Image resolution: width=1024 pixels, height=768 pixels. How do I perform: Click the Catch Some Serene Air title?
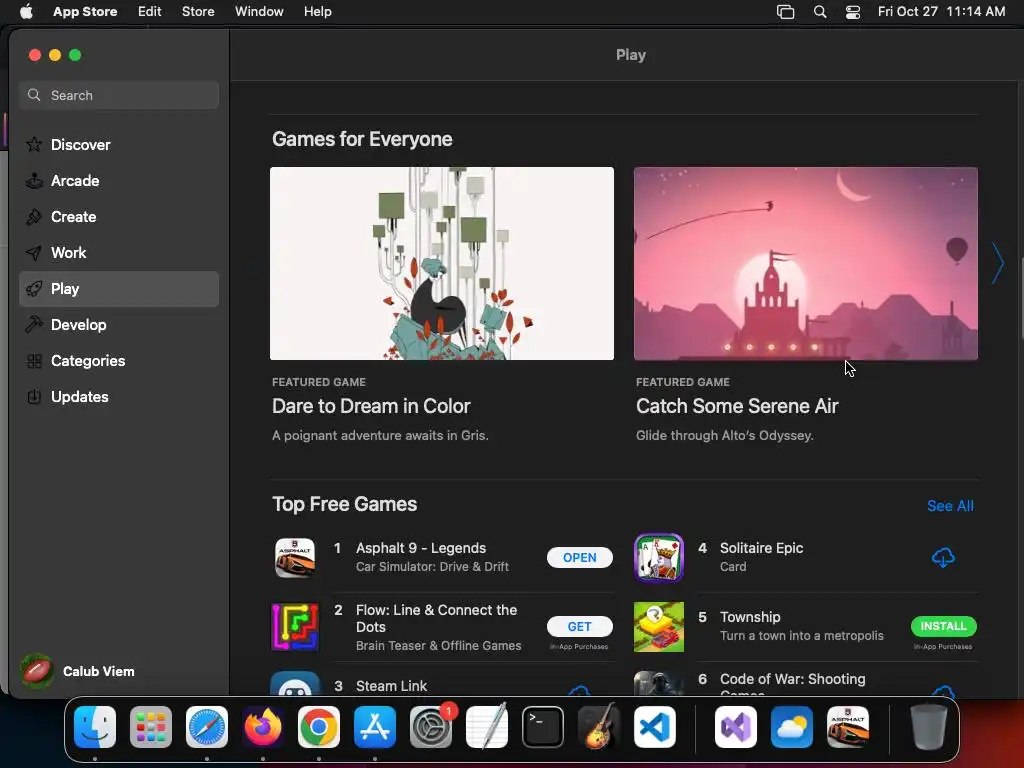point(737,406)
